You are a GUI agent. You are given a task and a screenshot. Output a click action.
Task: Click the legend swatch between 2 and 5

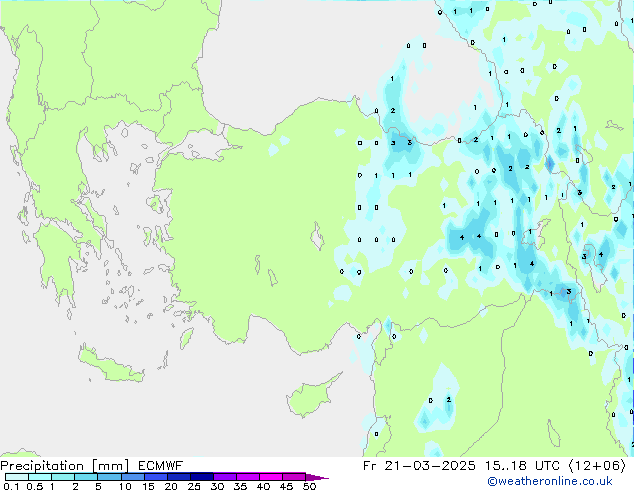click(86, 477)
